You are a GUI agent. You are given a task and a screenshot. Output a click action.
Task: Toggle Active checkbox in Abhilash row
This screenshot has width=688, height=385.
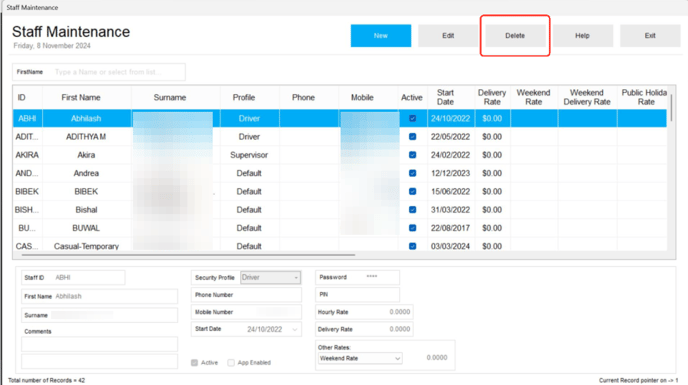point(412,119)
